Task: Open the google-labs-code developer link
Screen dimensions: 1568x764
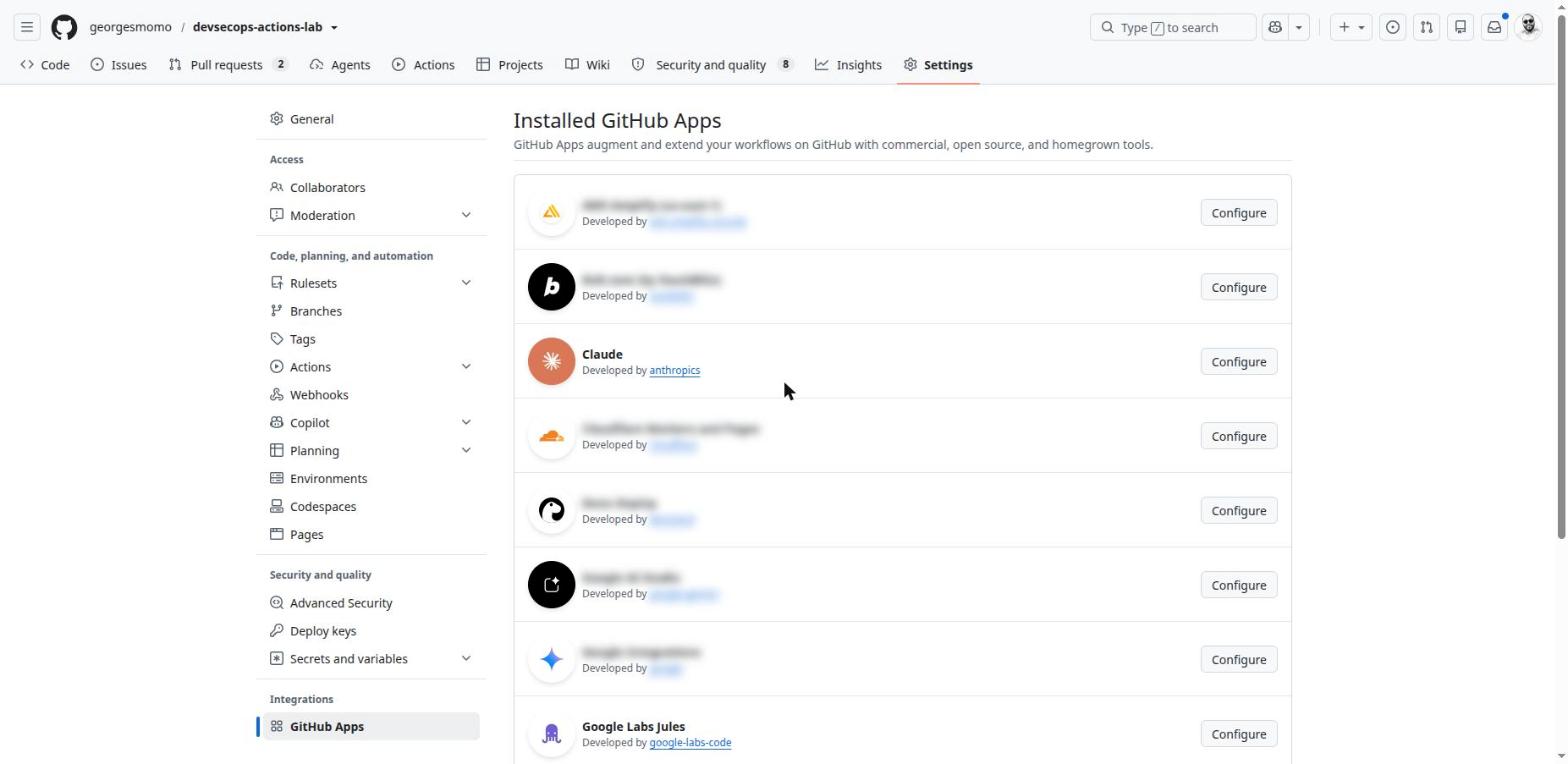Action: 690,743
